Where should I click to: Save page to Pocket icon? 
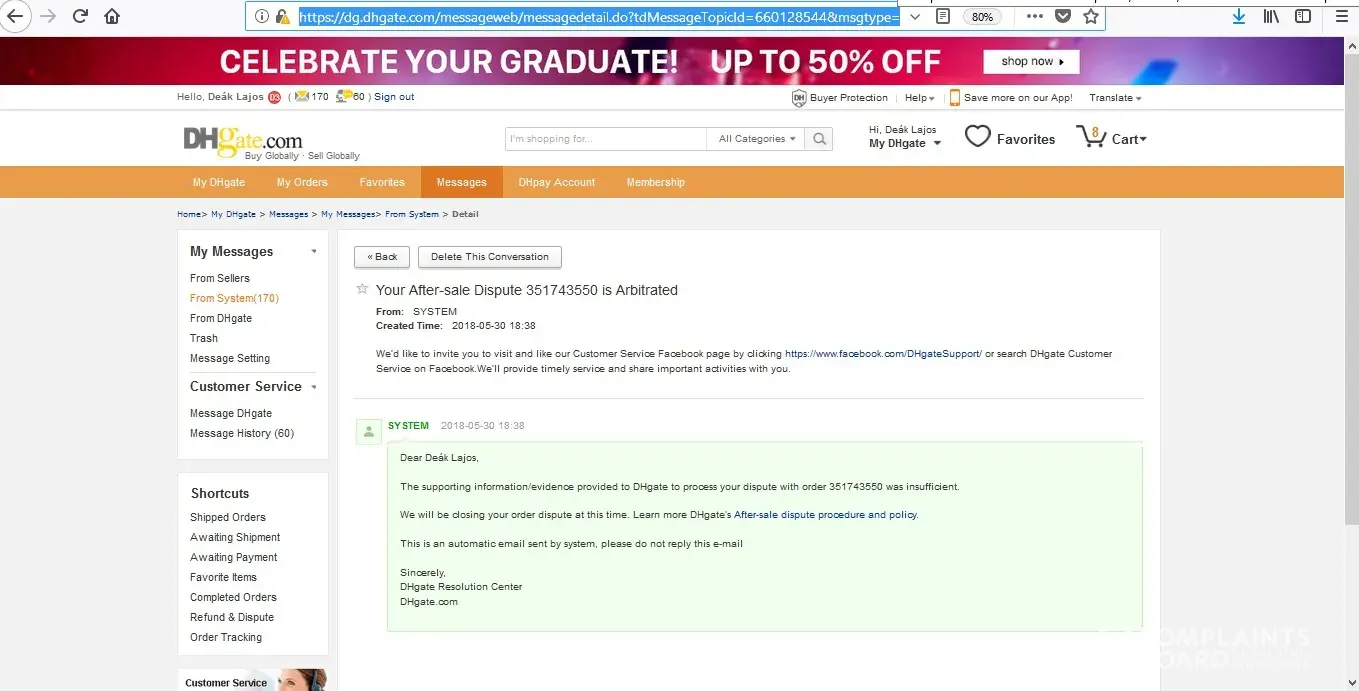click(x=1064, y=16)
